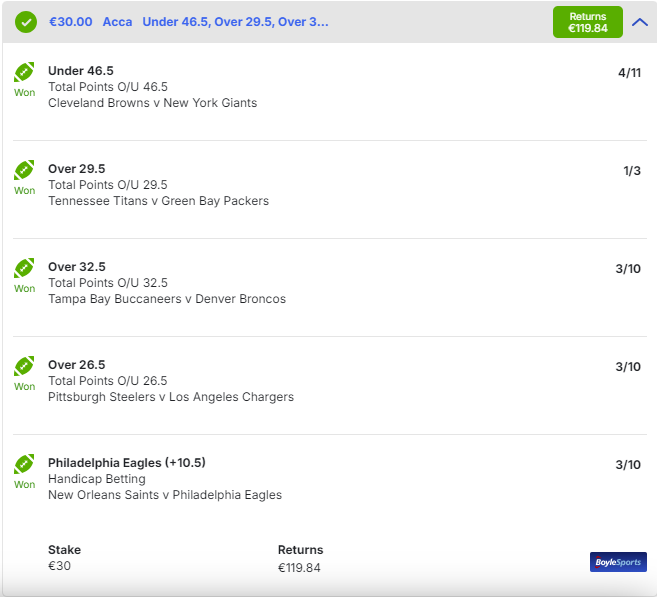Select 'Philadelphia Eagles (+10.5)' selection title

click(127, 463)
